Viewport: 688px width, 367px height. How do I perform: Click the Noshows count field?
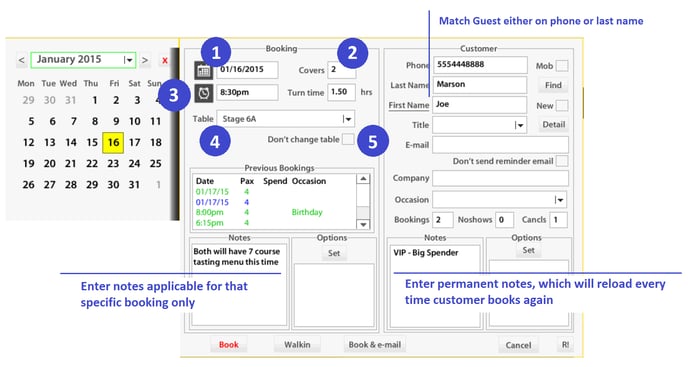pyautogui.click(x=504, y=220)
